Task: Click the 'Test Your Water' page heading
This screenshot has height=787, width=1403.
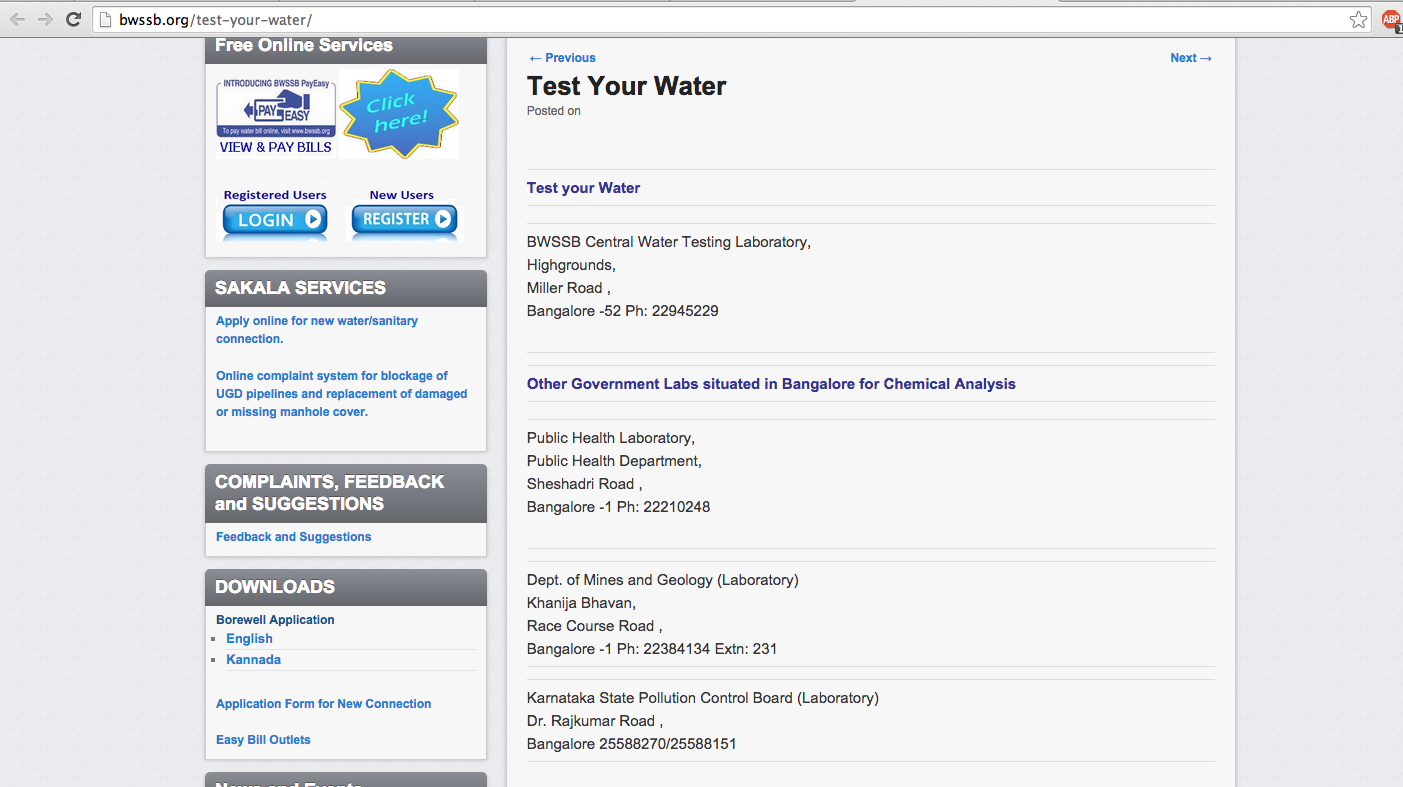Action: (x=626, y=86)
